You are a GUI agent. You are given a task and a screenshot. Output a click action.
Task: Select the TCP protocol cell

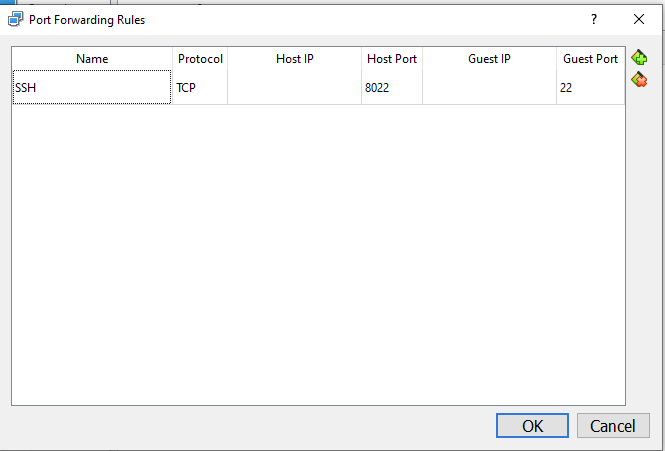pyautogui.click(x=200, y=87)
